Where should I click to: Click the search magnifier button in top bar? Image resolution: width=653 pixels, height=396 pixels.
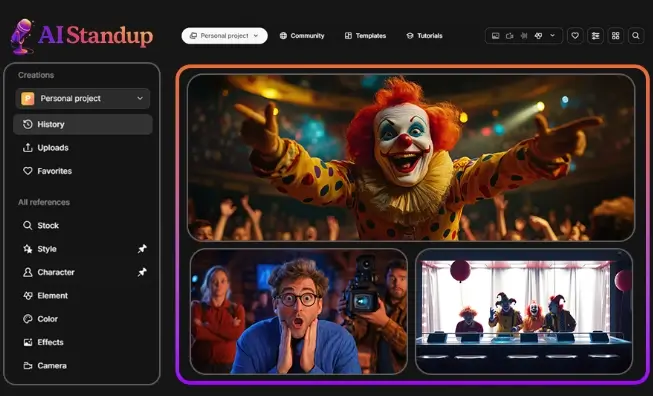coord(636,36)
